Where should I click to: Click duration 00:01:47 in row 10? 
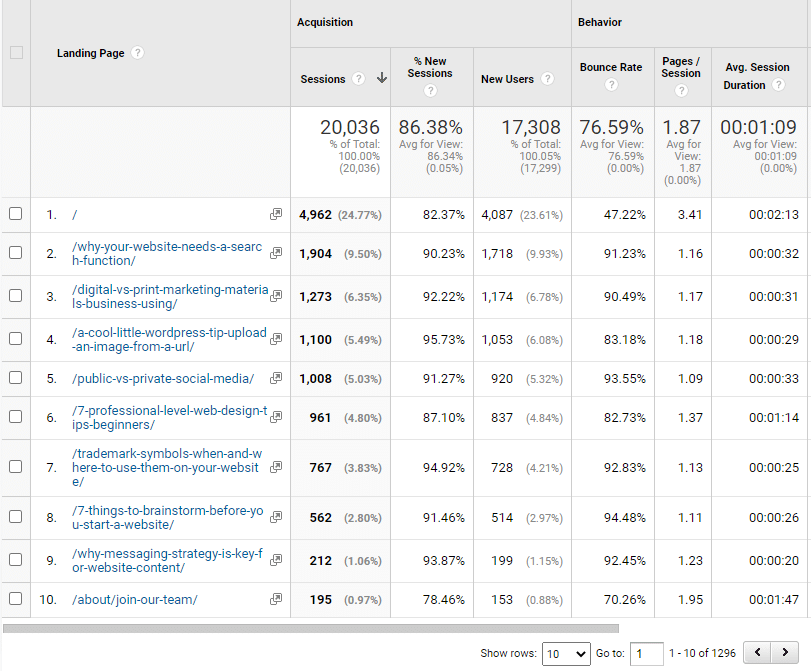[x=774, y=600]
